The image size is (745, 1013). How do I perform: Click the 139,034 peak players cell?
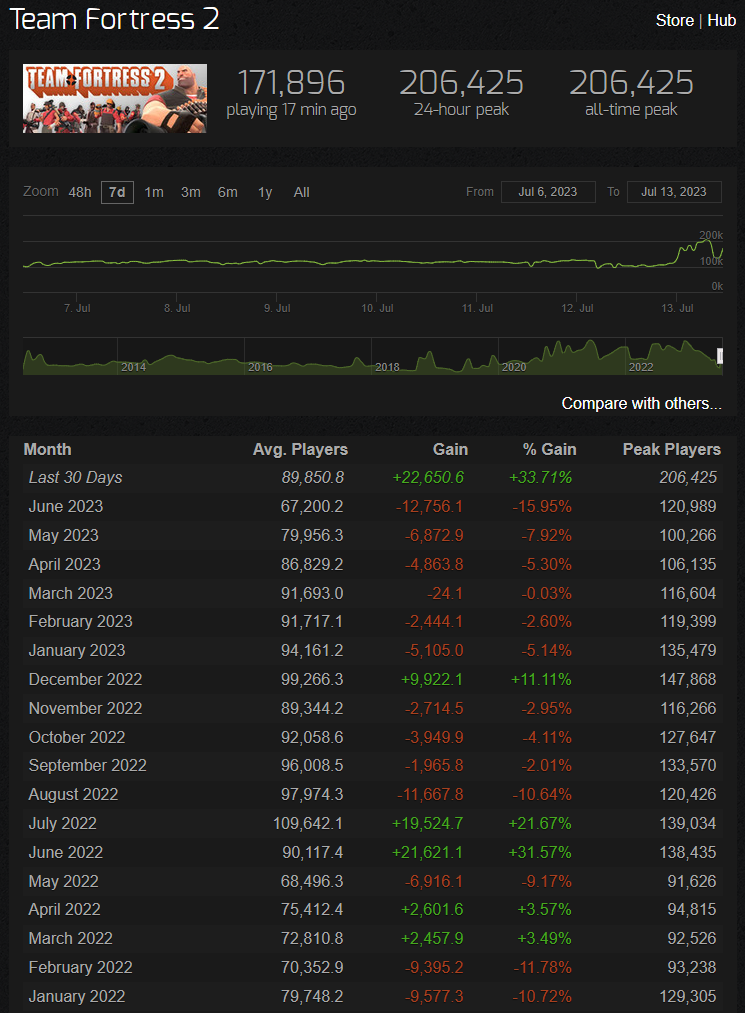click(687, 824)
